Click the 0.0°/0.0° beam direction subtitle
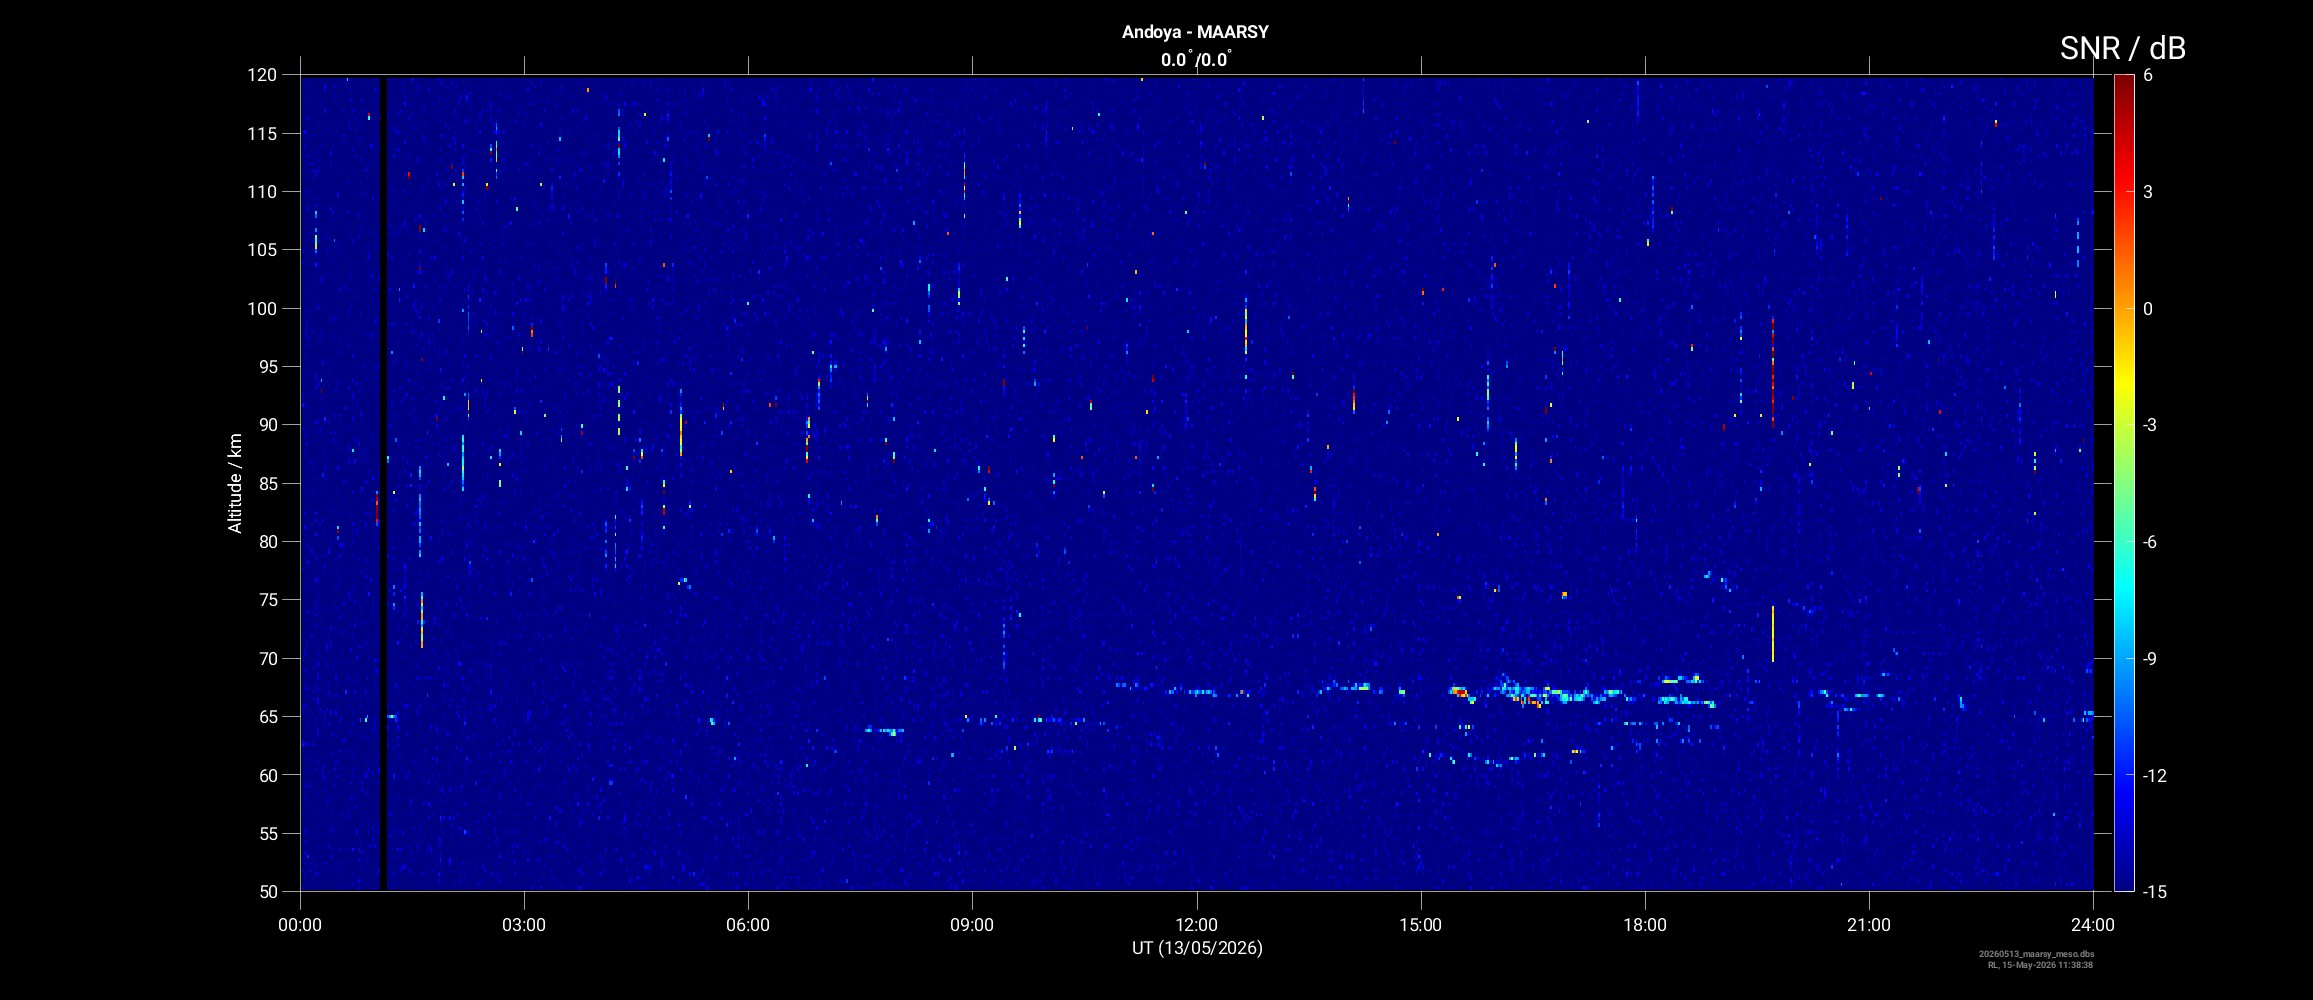 [1196, 60]
